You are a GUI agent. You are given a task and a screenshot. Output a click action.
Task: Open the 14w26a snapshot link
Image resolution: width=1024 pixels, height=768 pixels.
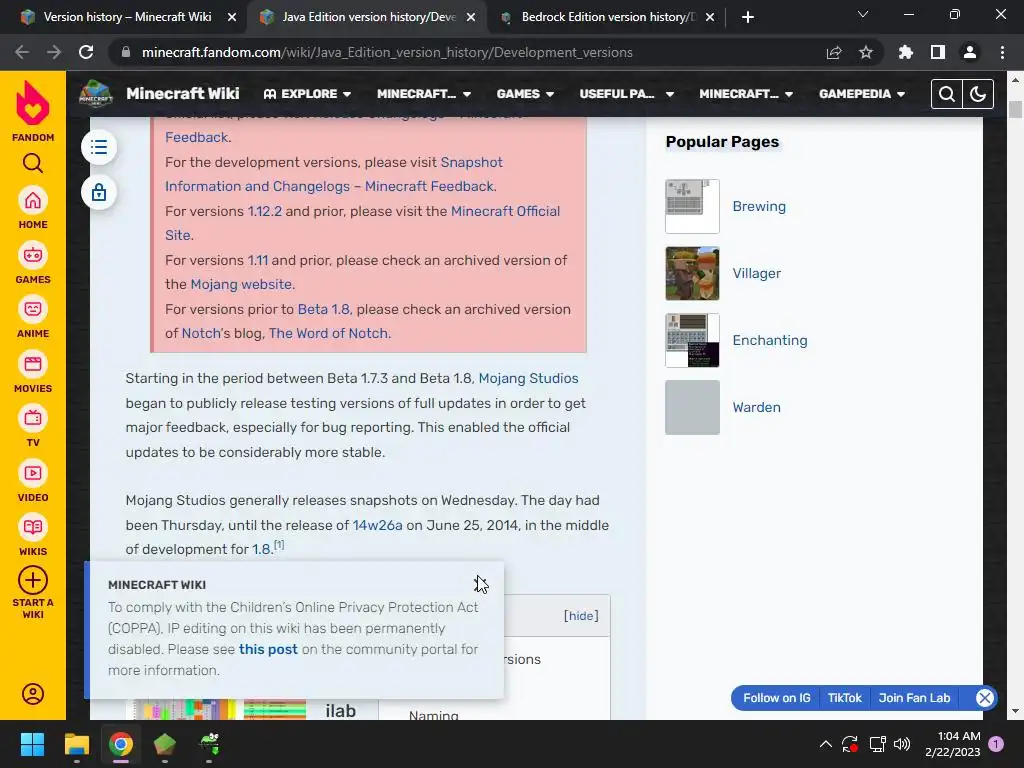click(x=377, y=525)
